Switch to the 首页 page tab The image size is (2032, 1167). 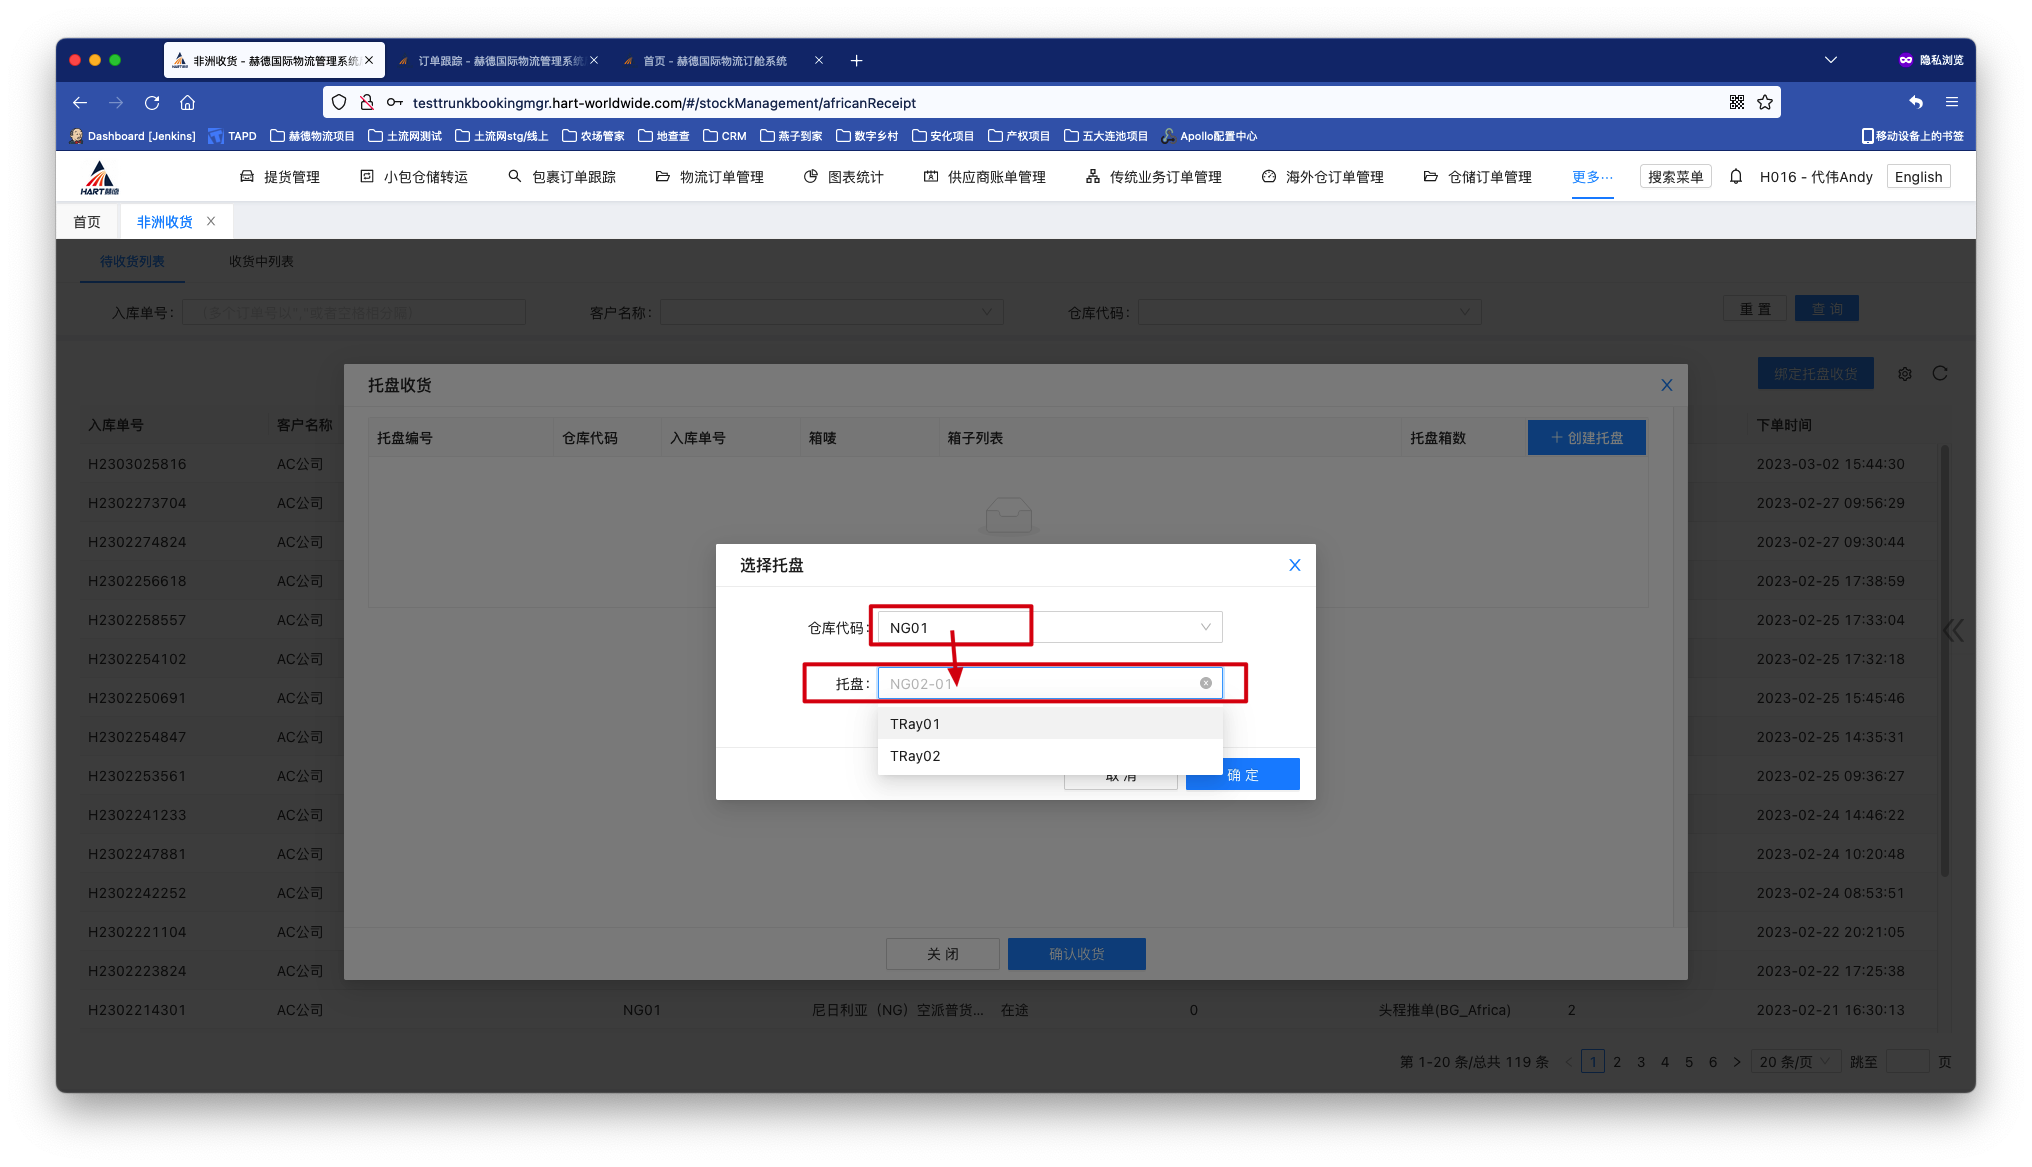click(x=87, y=222)
